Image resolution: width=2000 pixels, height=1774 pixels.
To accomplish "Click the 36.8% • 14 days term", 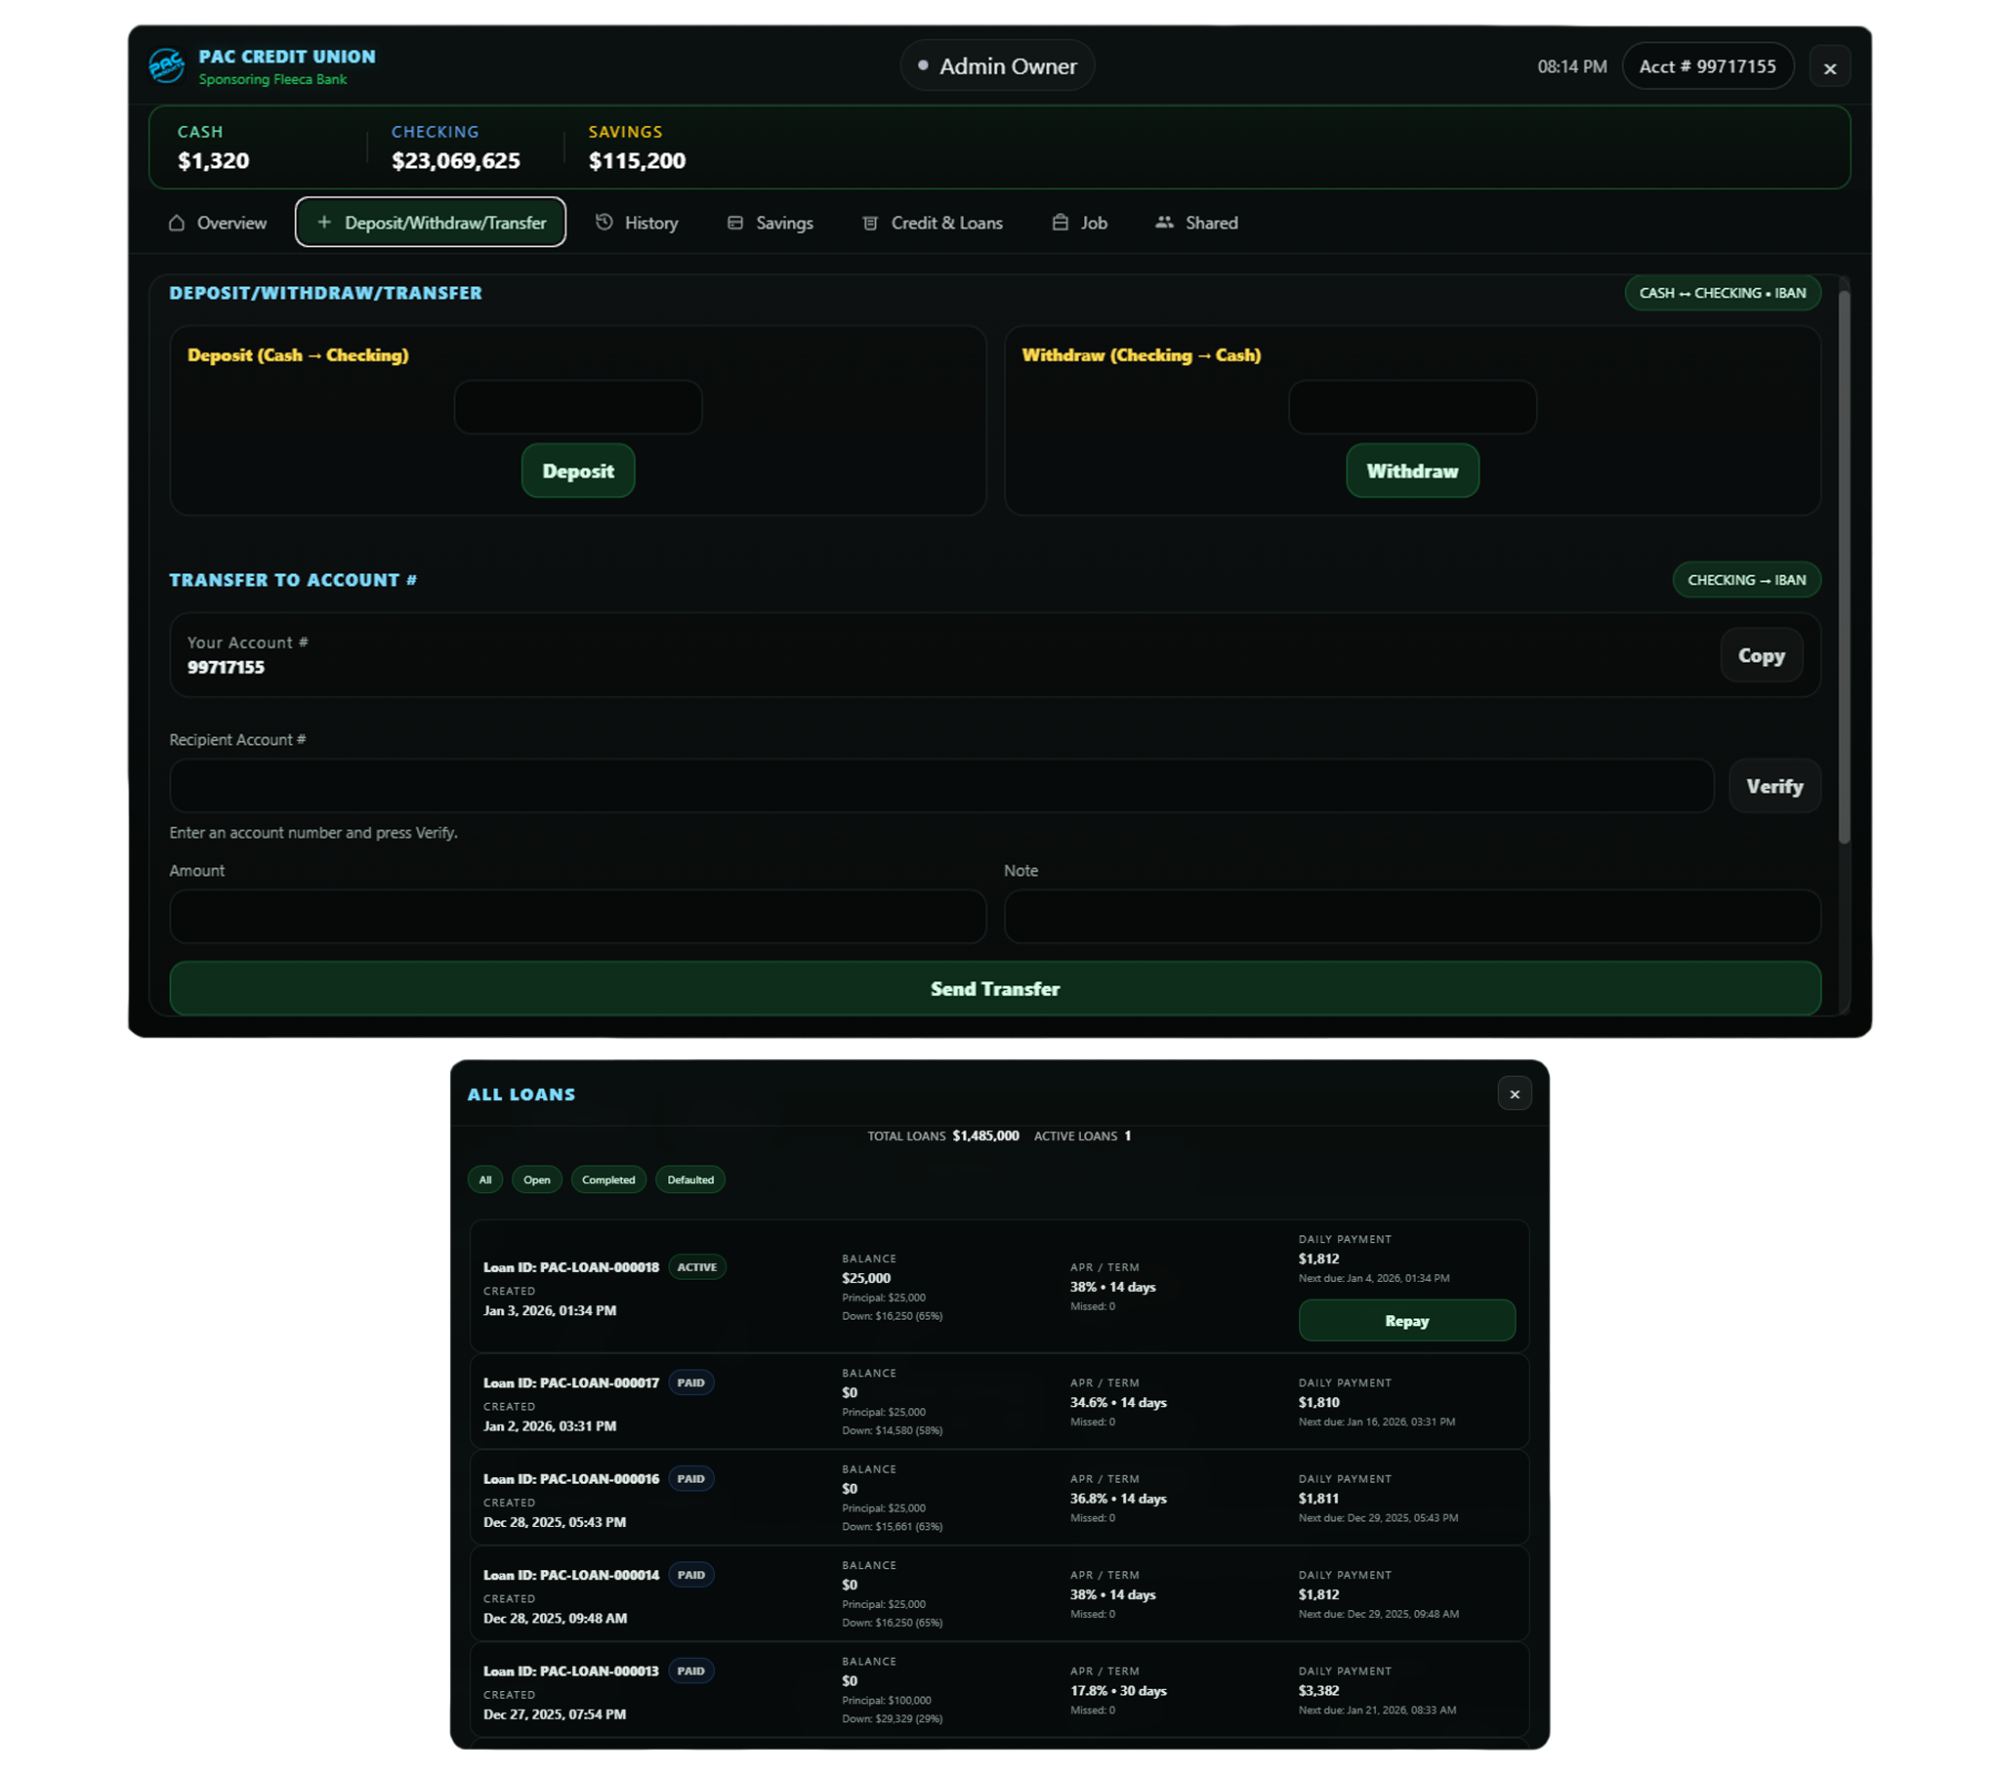I will click(1118, 1499).
